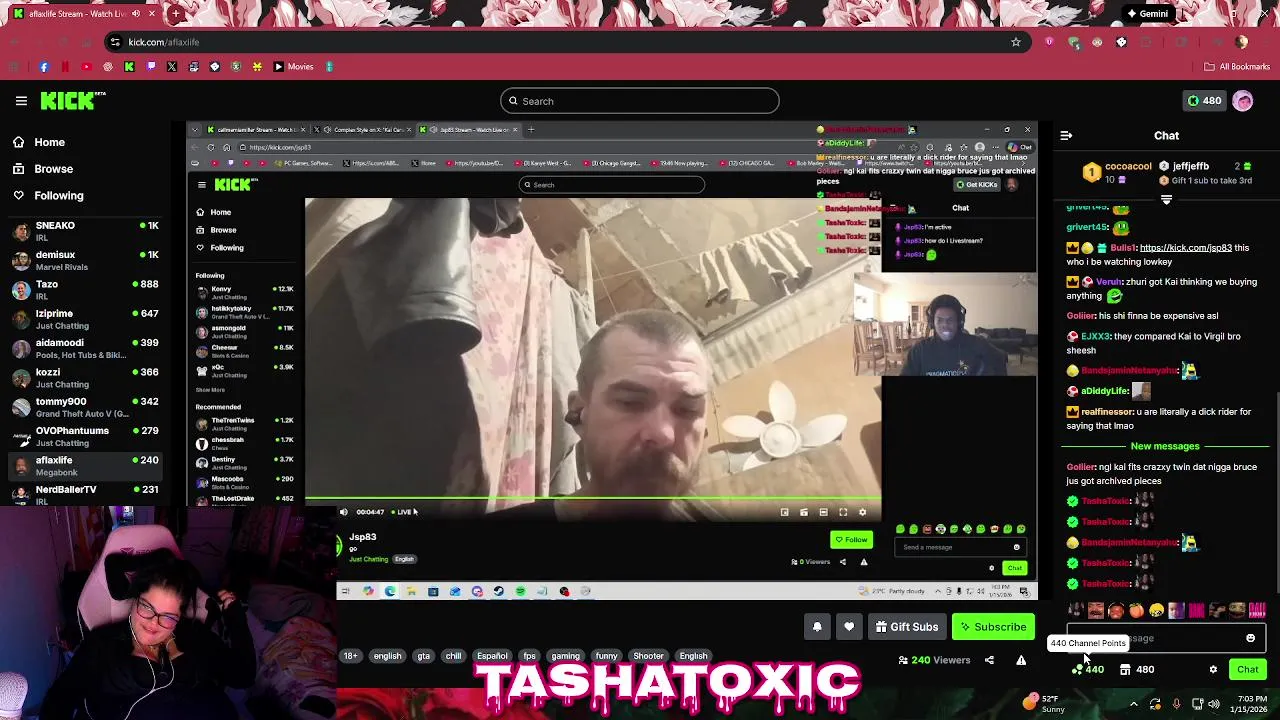Open the emoji picker in chat input
The image size is (1280, 720).
point(1250,638)
